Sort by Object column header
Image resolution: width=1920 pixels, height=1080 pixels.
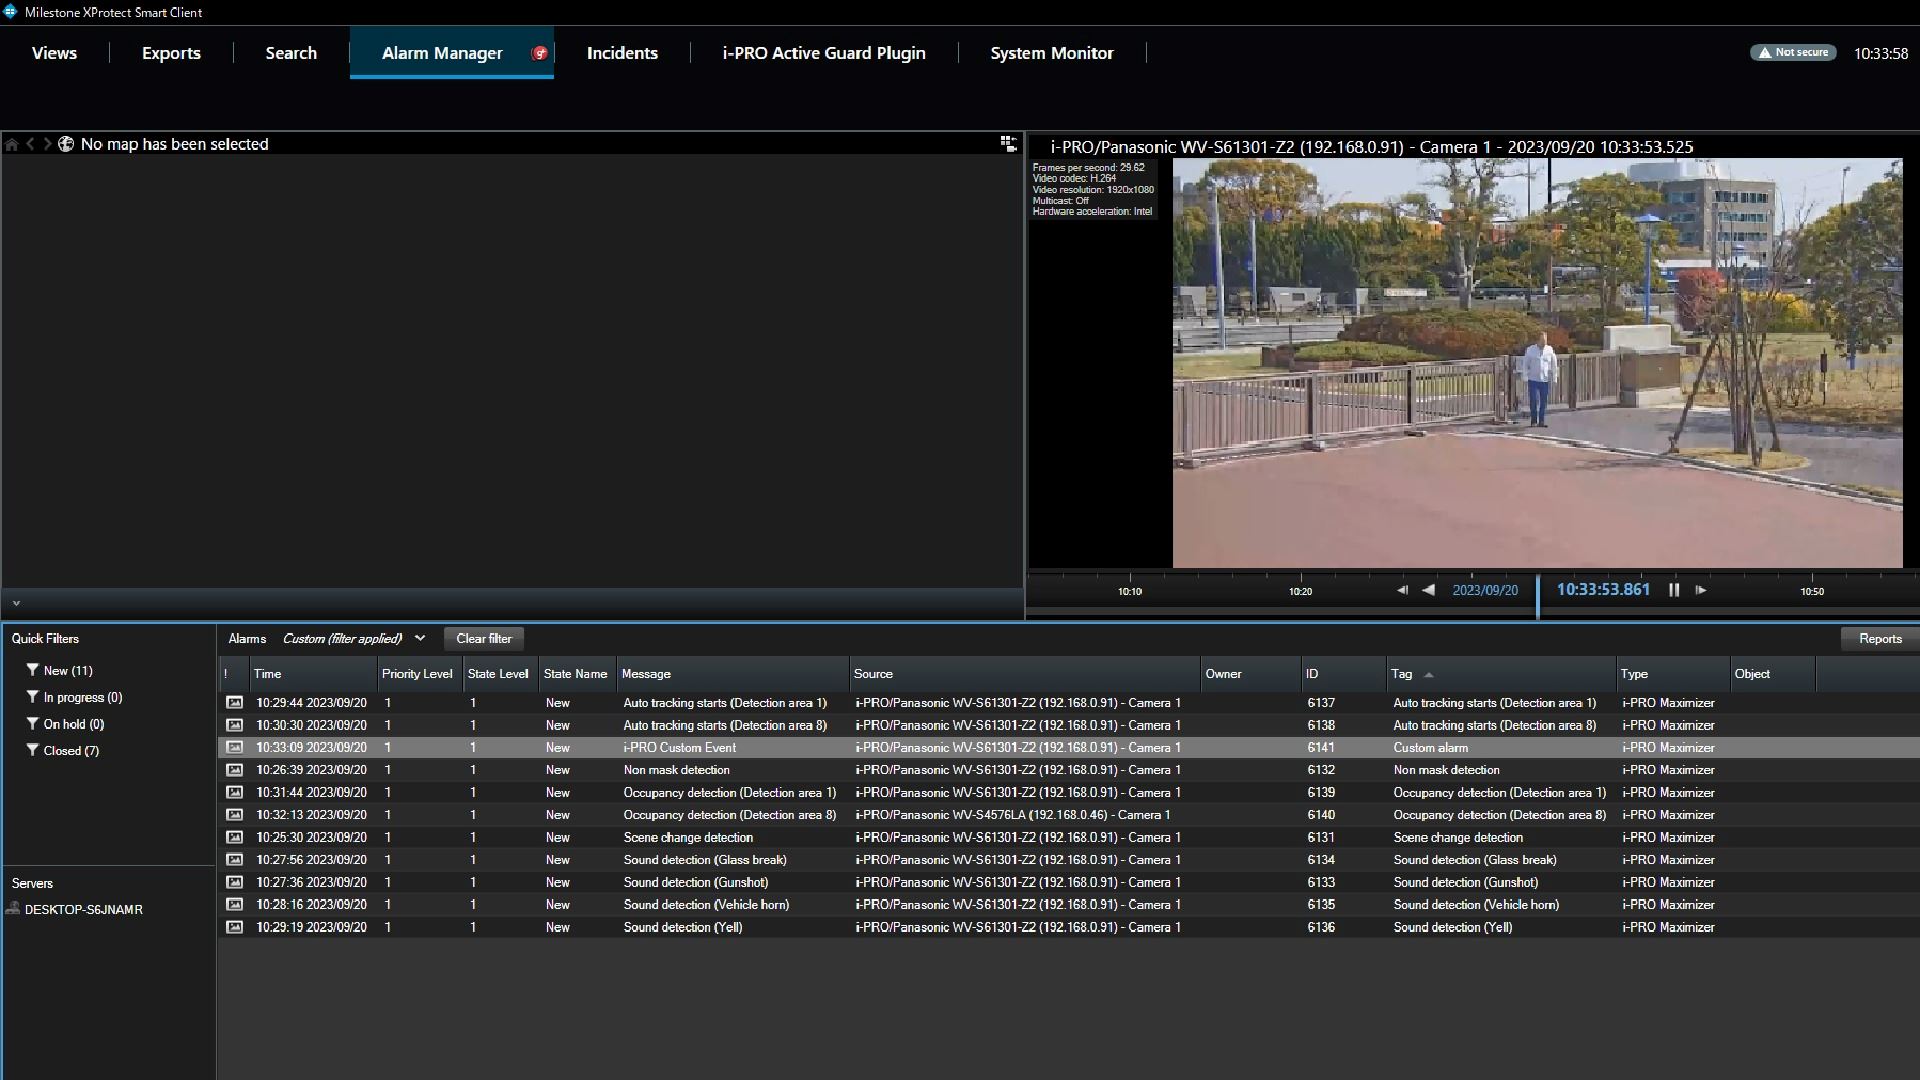point(1772,674)
